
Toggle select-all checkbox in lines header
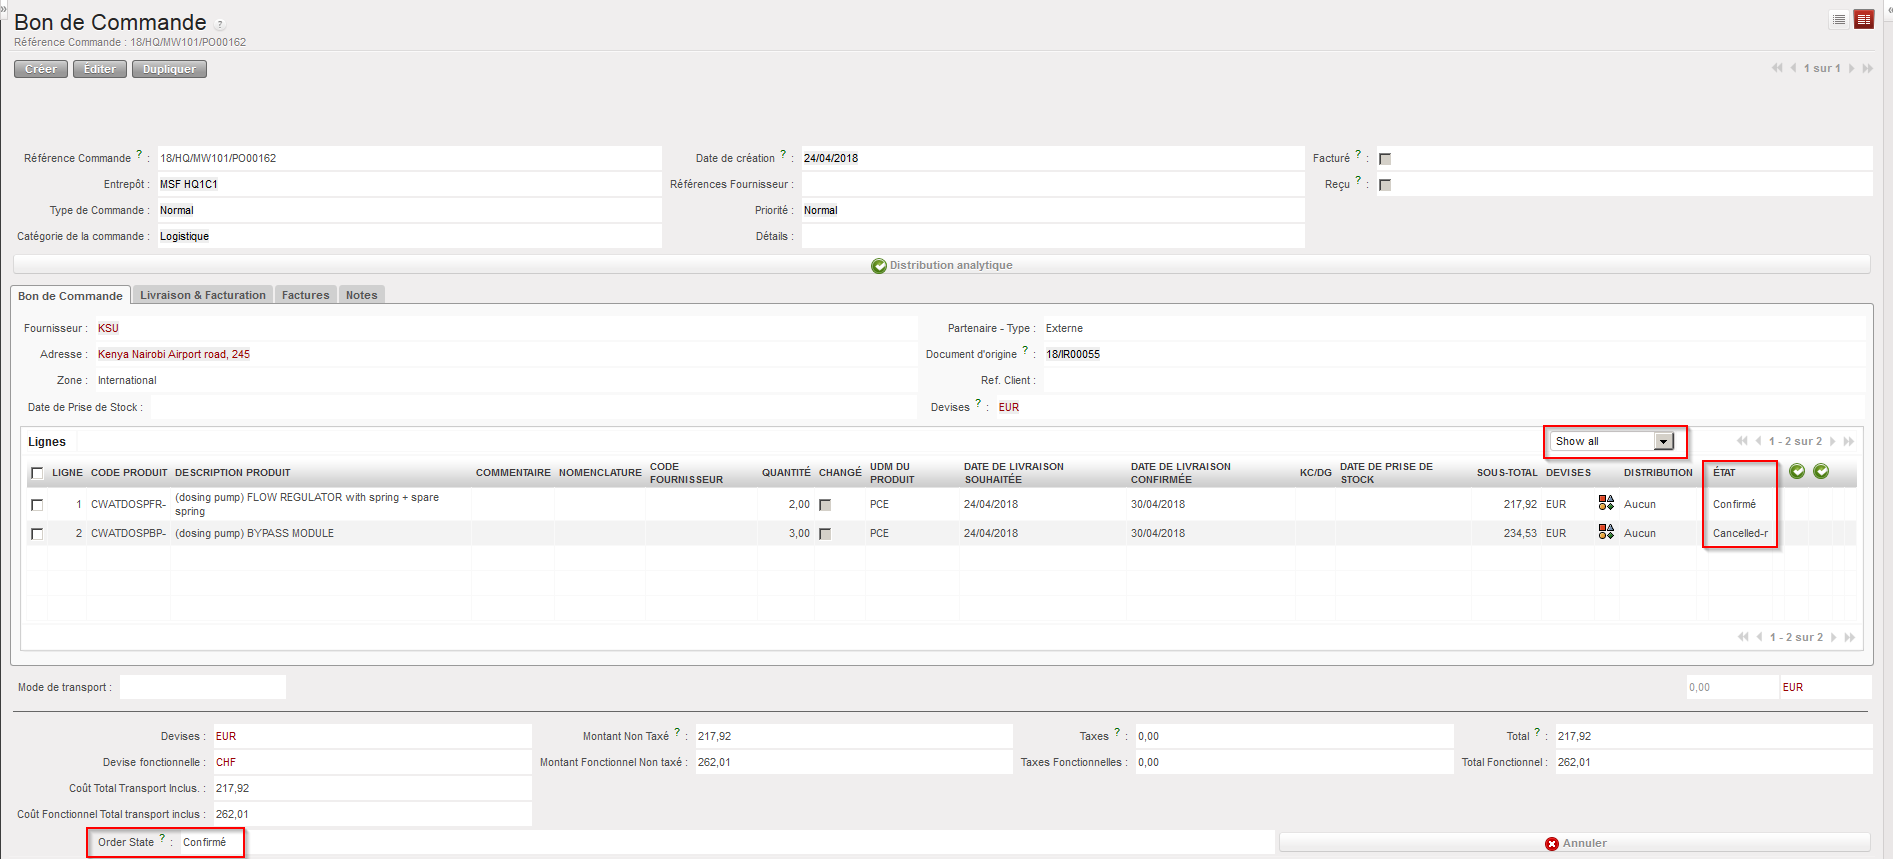[37, 473]
